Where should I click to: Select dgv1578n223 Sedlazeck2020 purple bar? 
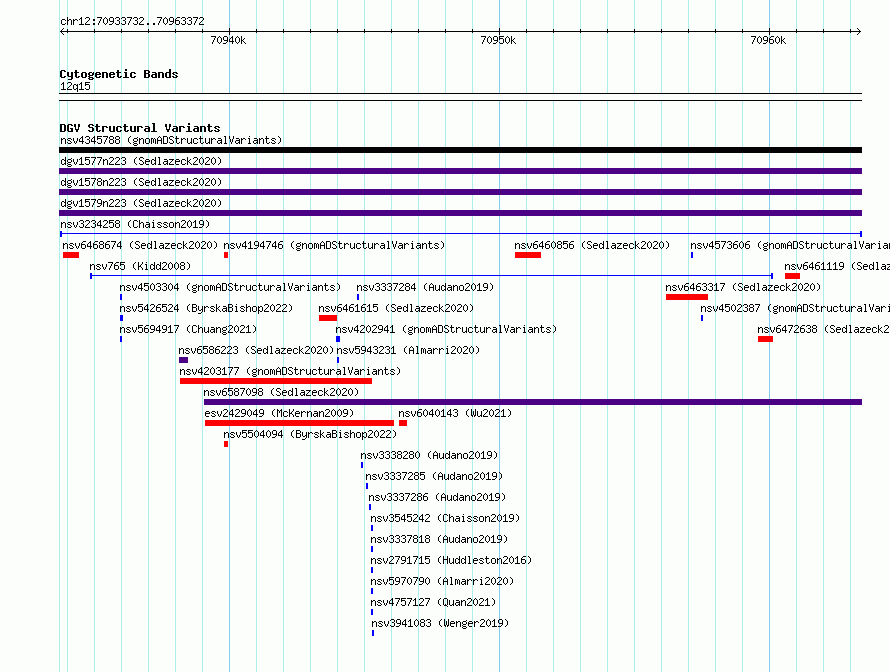[460, 192]
